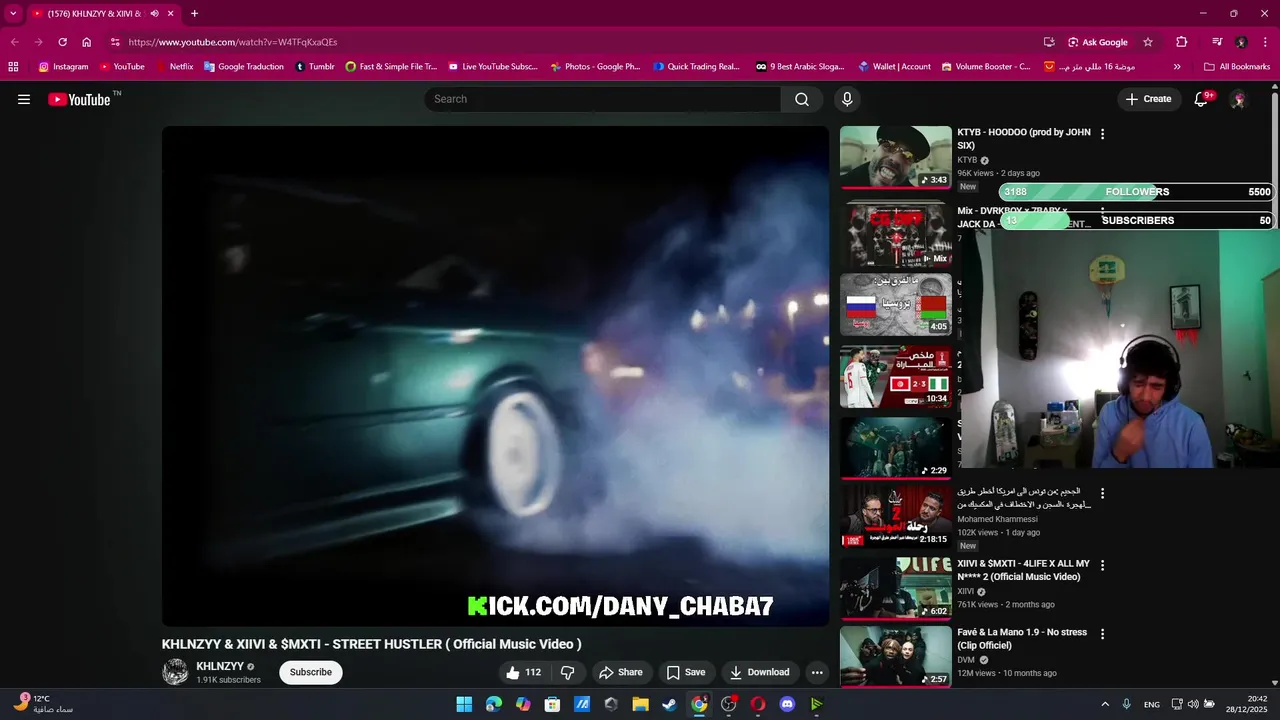Image resolution: width=1280 pixels, height=720 pixels.
Task: Subscribe to KHLNZYY channel
Action: click(310, 672)
